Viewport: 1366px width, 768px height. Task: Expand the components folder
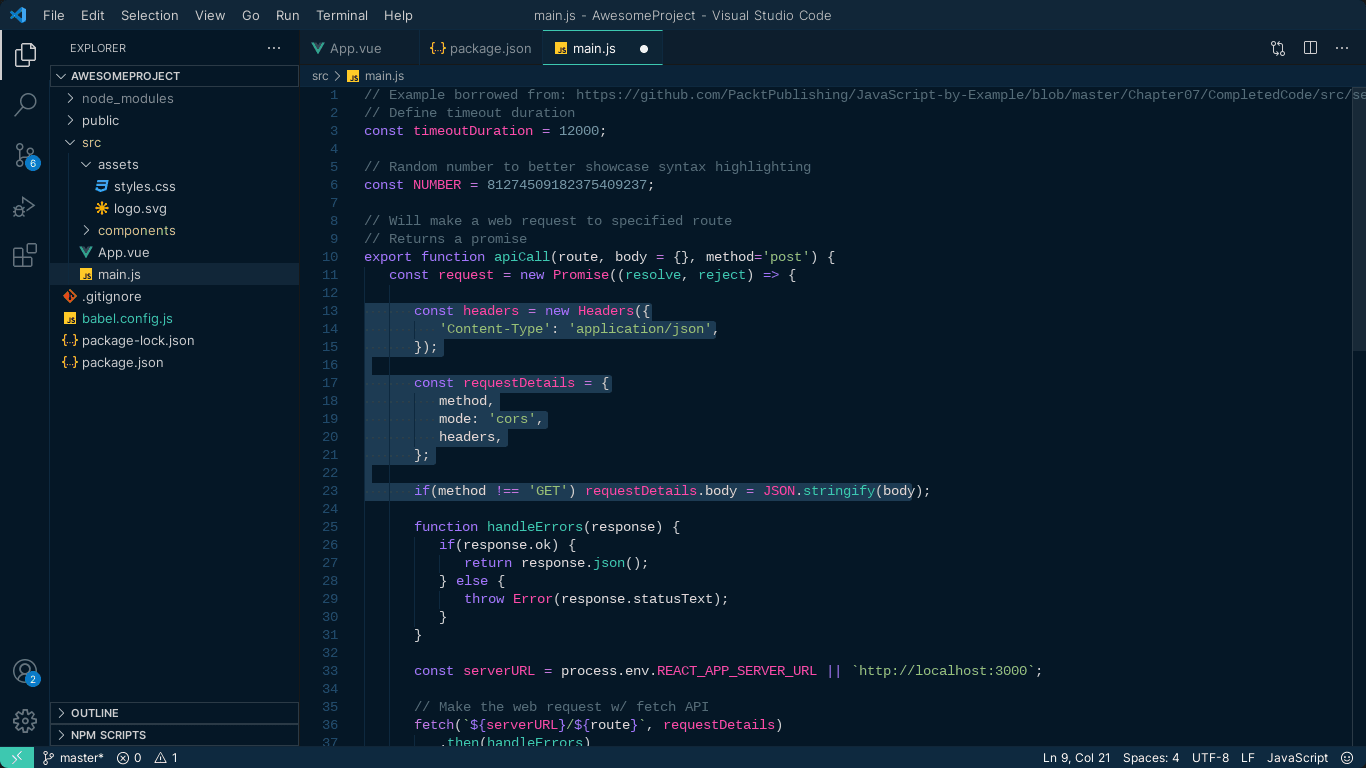[174, 230]
